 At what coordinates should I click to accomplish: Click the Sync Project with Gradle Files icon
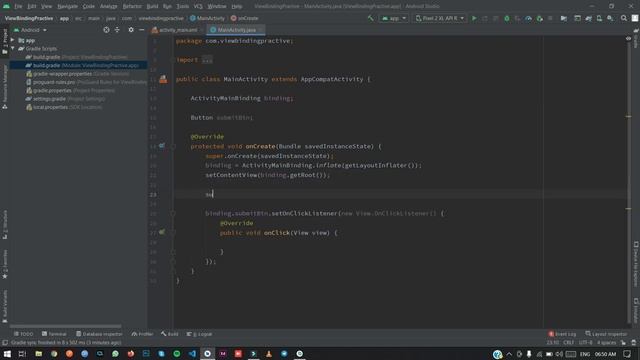click(589, 18)
